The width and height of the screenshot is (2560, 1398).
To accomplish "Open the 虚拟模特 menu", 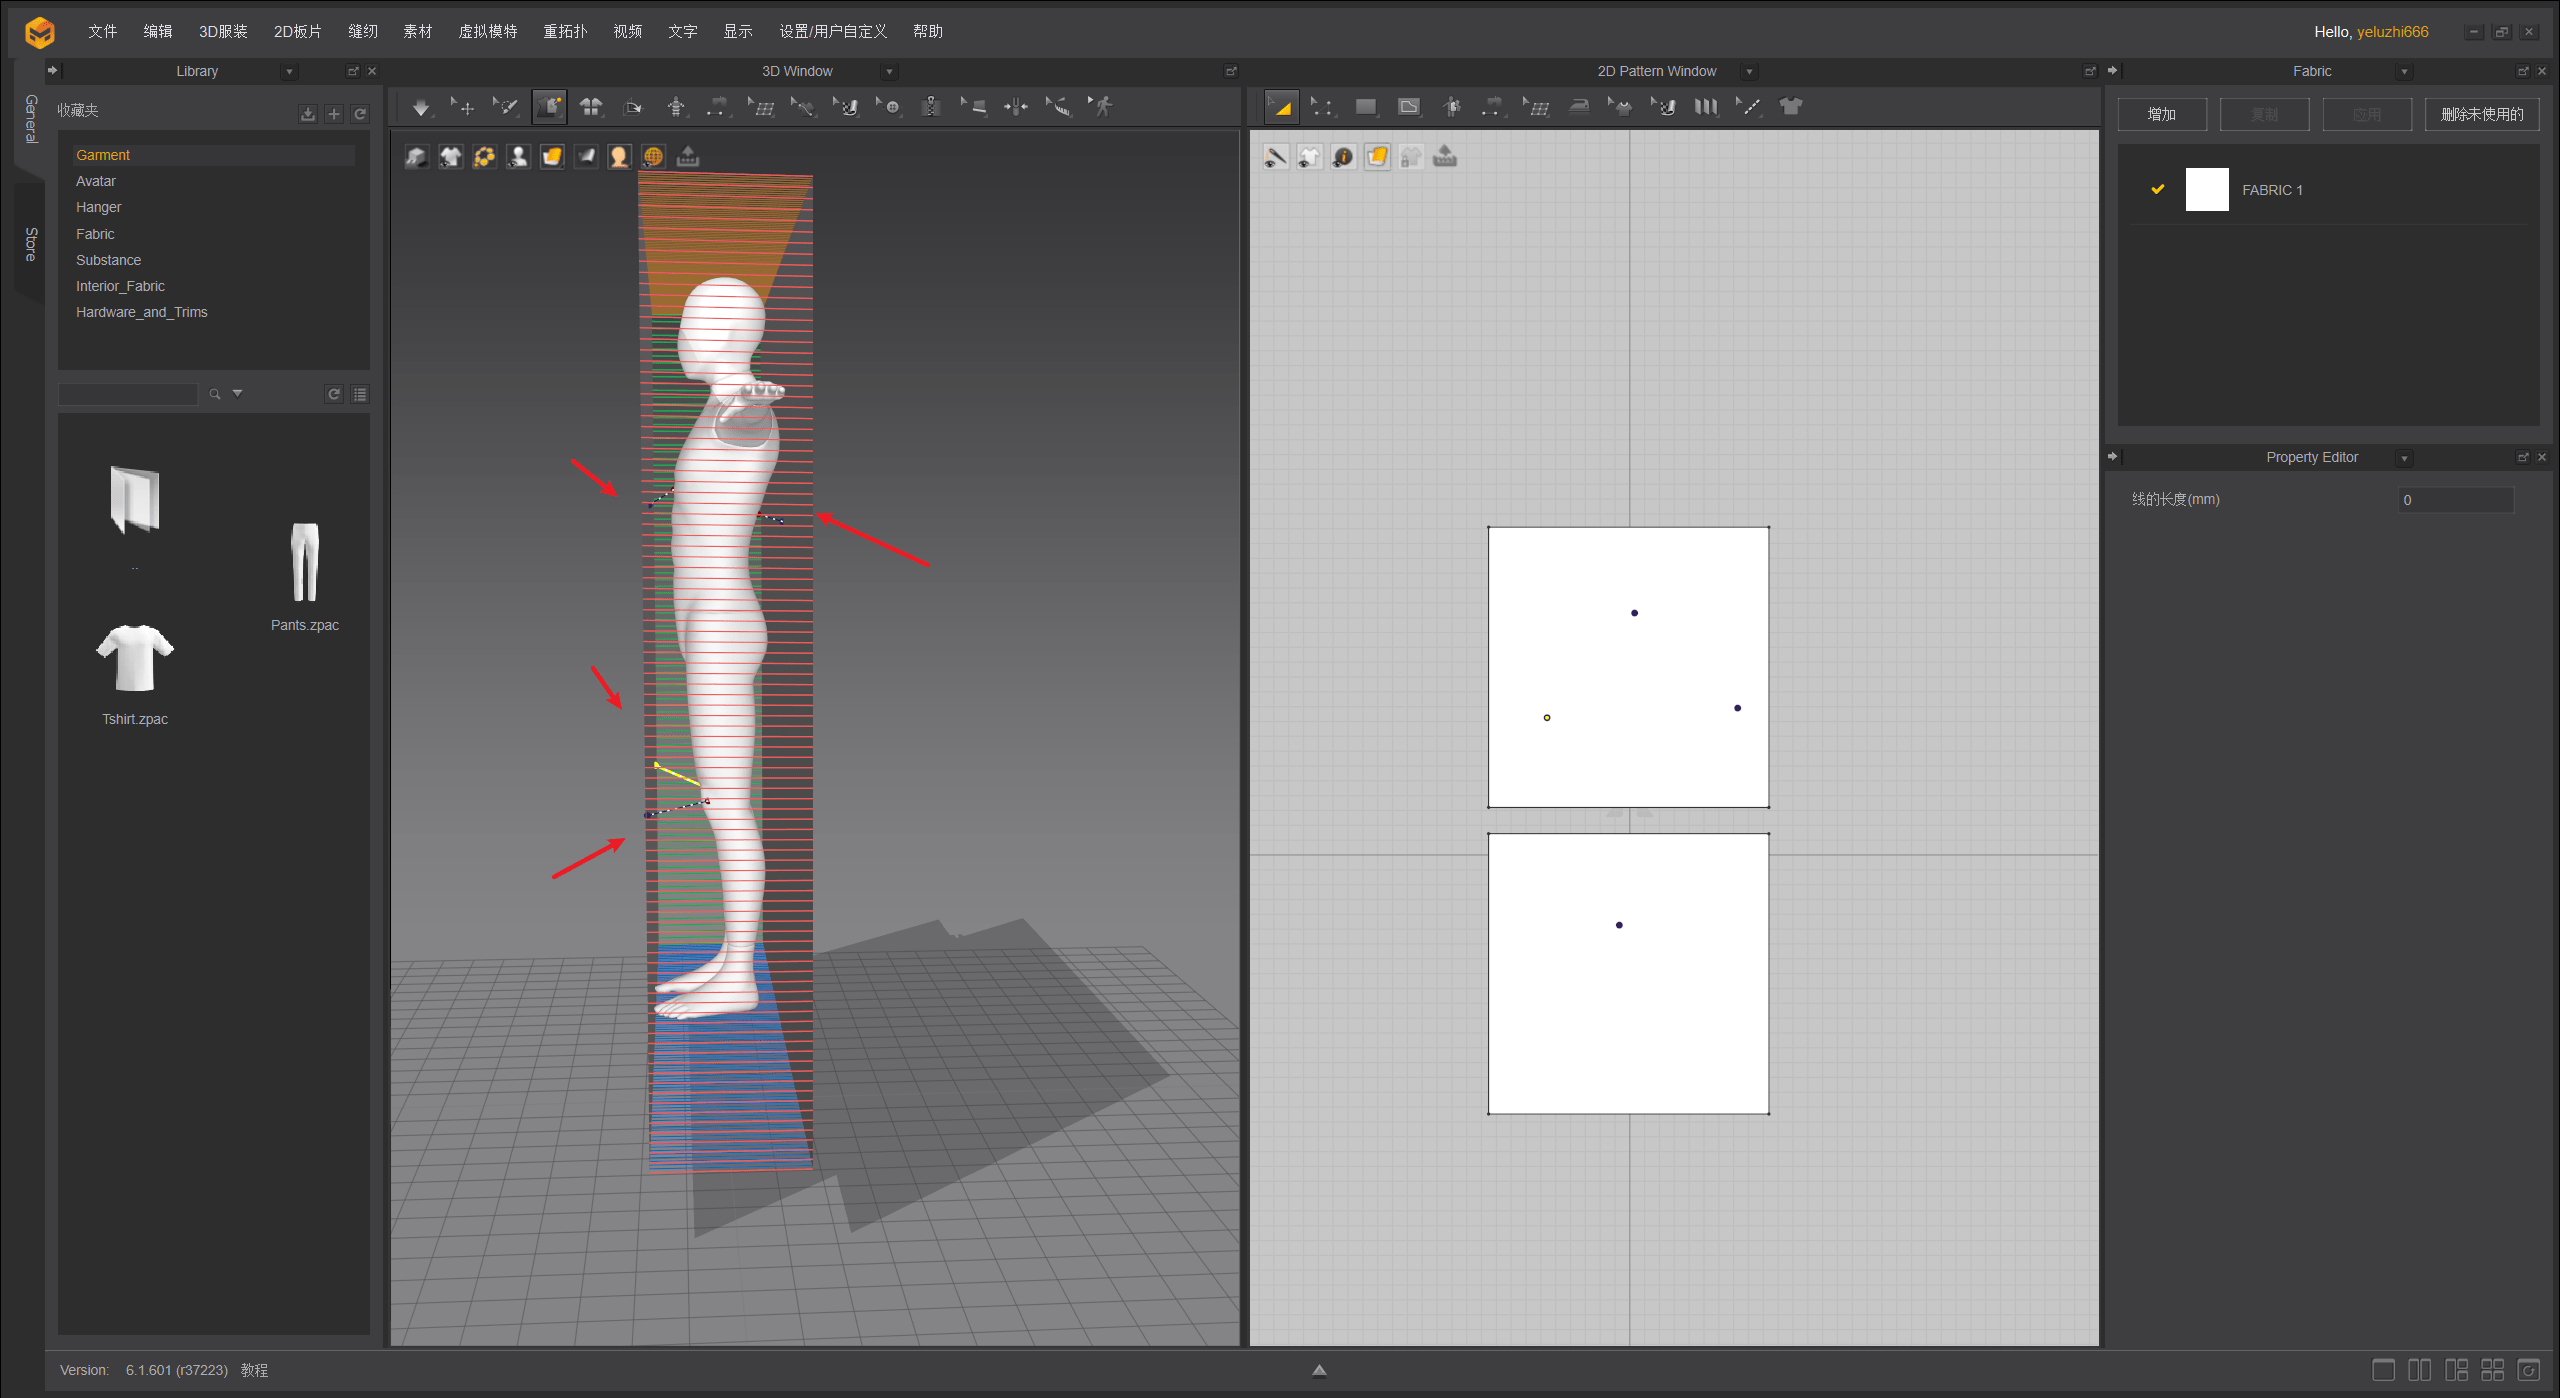I will tap(487, 31).
